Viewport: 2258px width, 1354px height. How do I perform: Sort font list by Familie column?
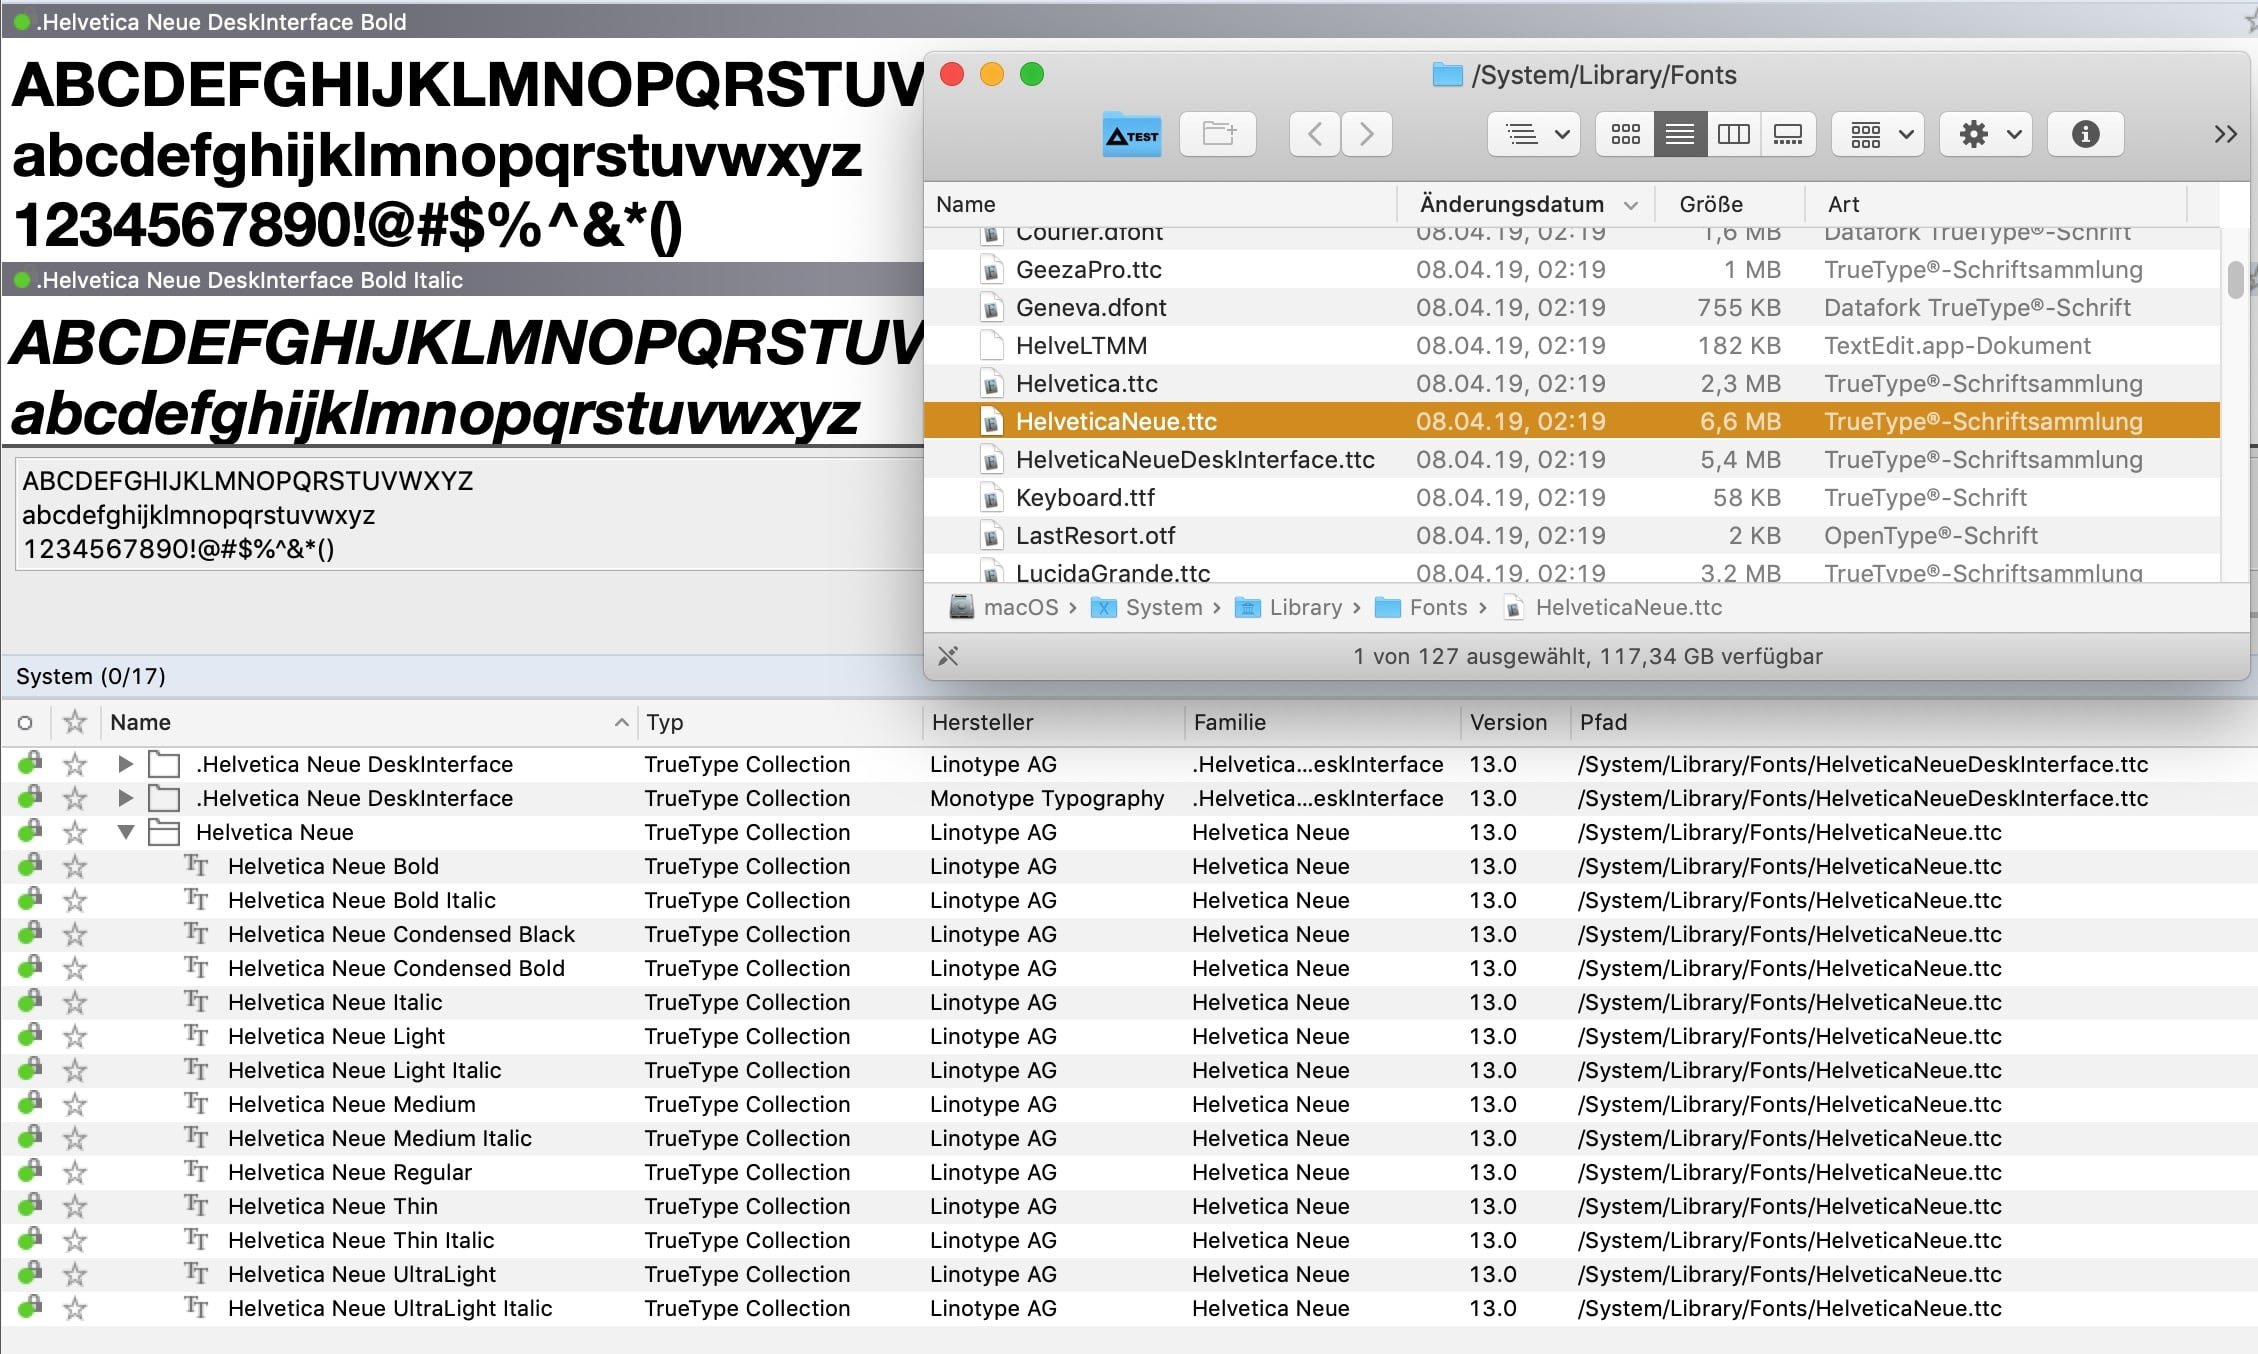(1323, 722)
